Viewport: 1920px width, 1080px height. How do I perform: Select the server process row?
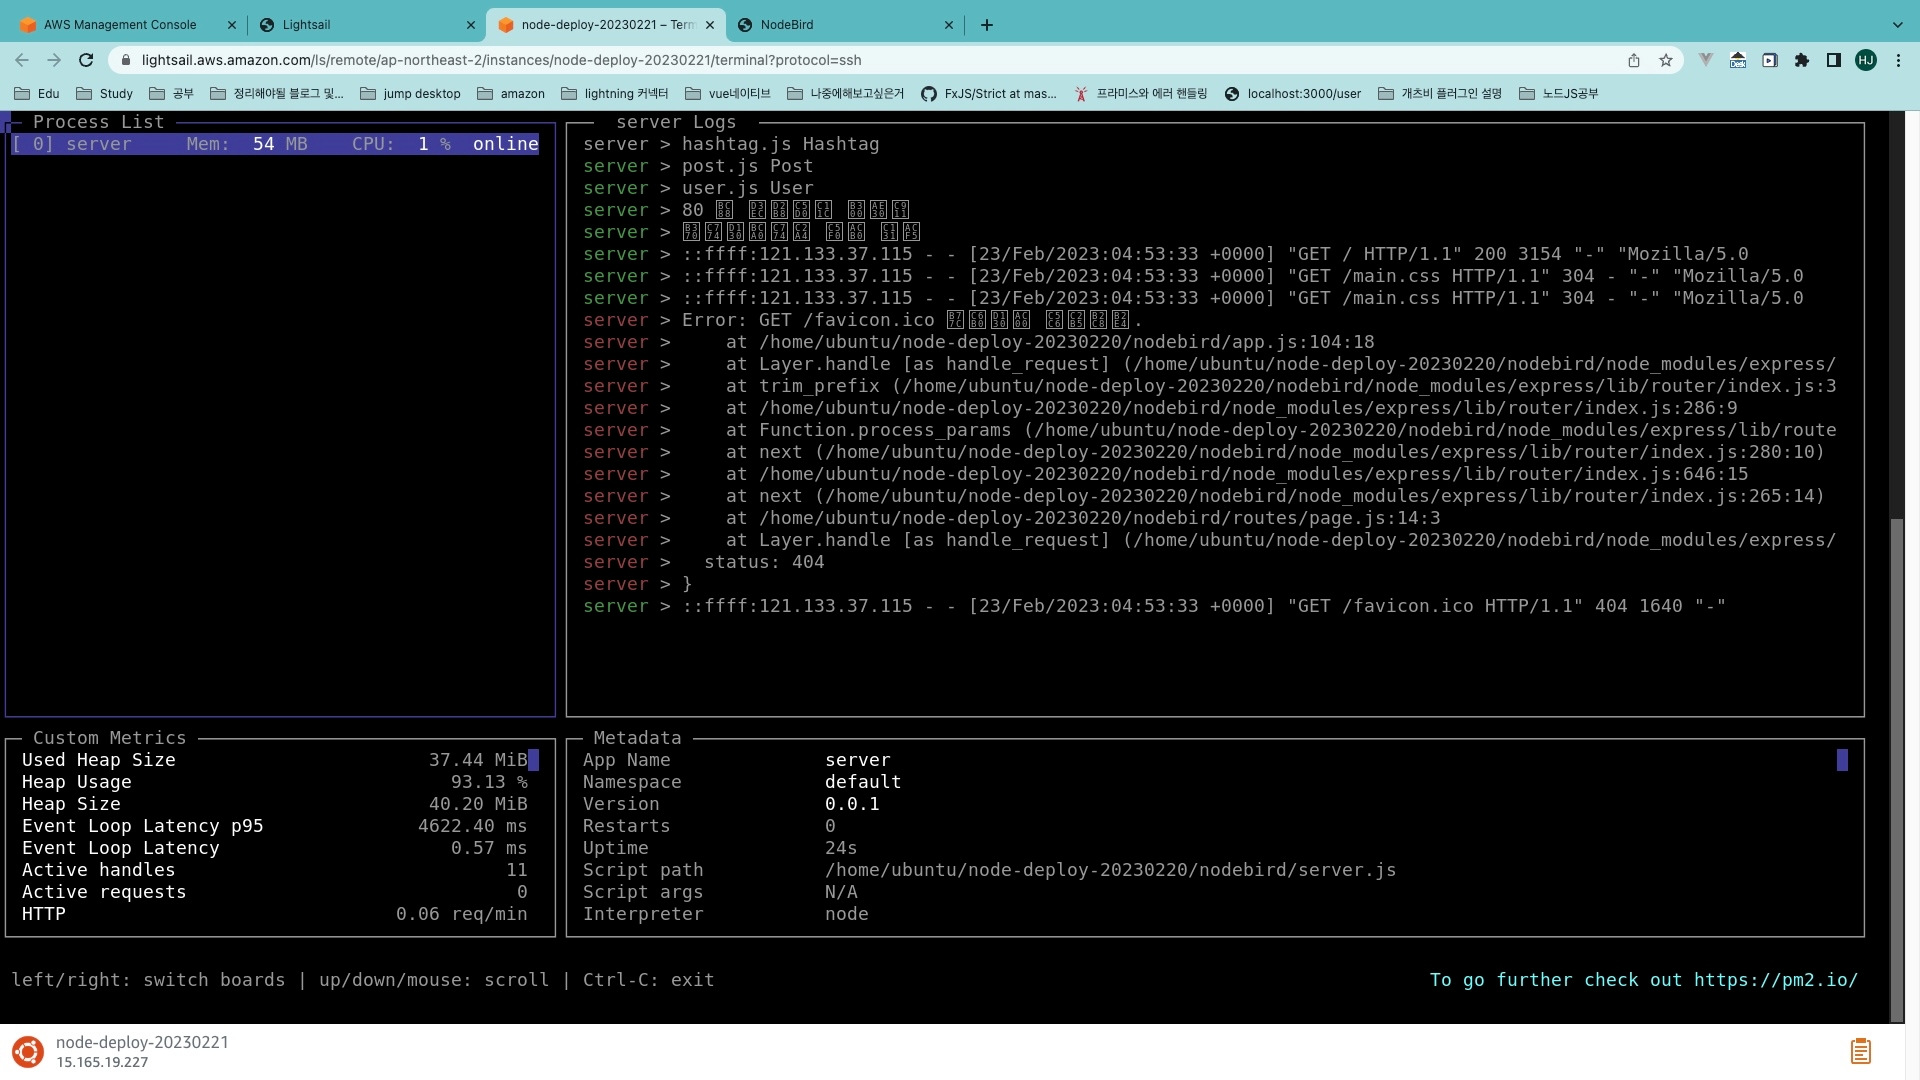(x=275, y=144)
